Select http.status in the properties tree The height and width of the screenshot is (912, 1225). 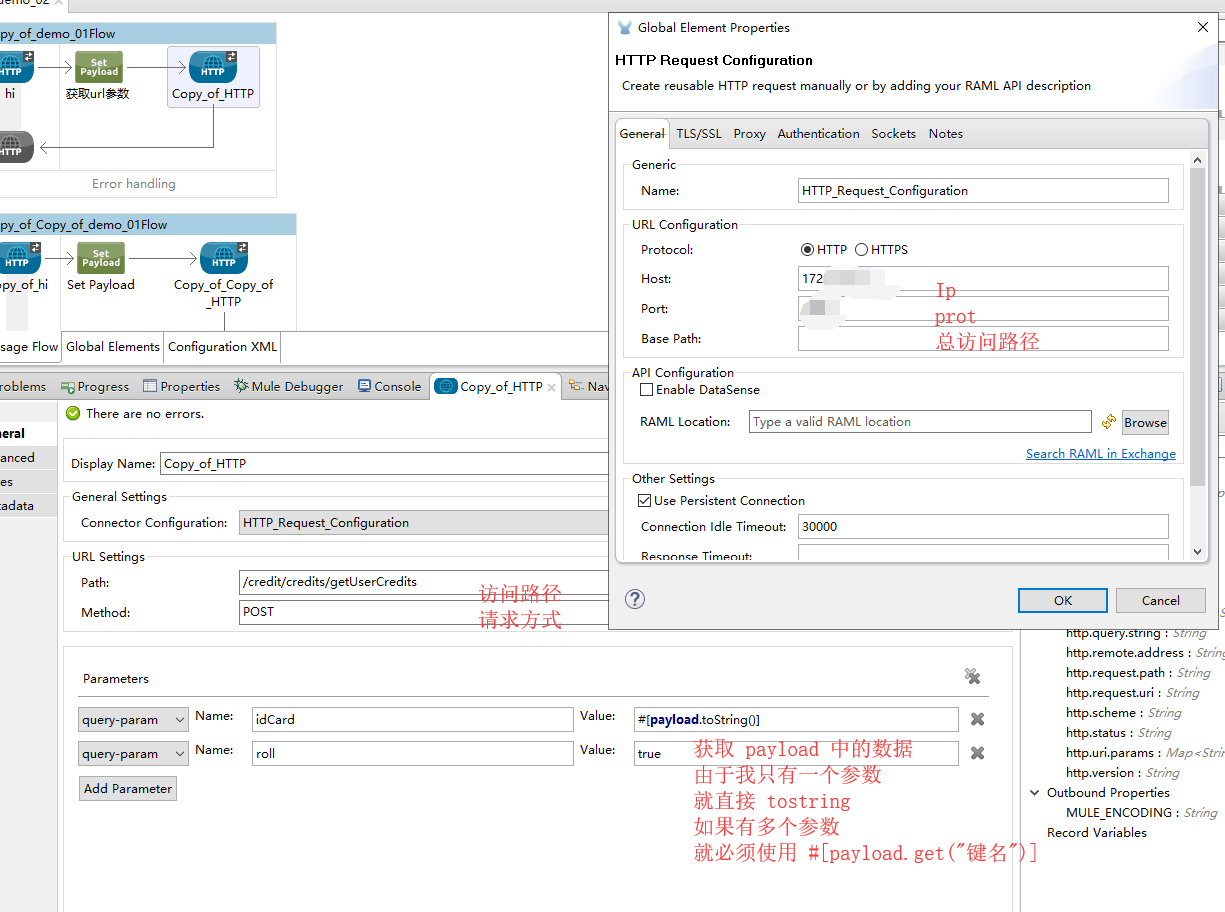pyautogui.click(x=1118, y=733)
